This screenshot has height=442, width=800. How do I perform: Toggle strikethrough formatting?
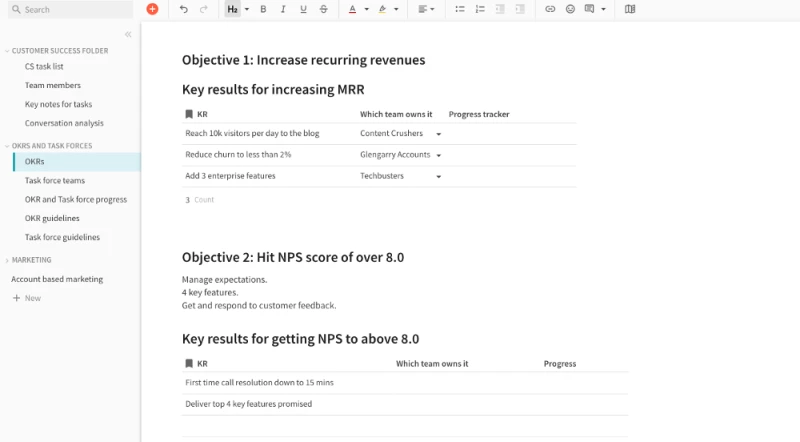(323, 9)
